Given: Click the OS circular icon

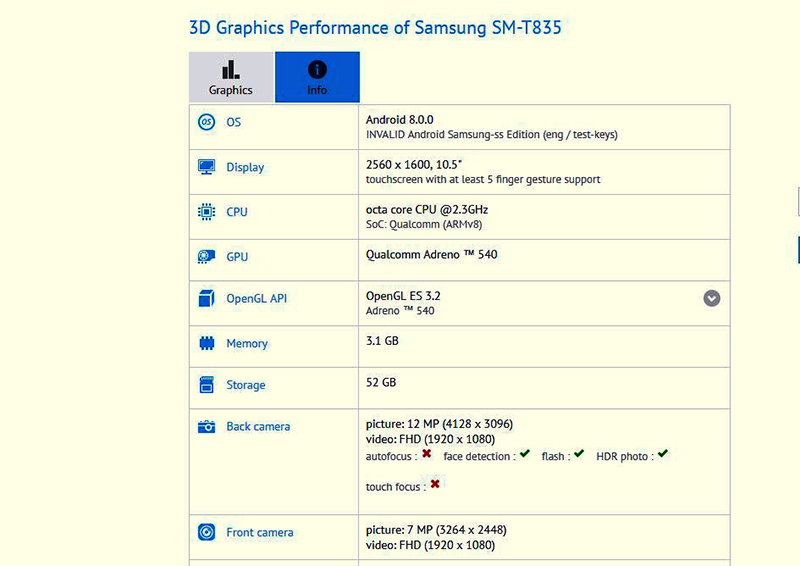Looking at the screenshot, I should (207, 122).
